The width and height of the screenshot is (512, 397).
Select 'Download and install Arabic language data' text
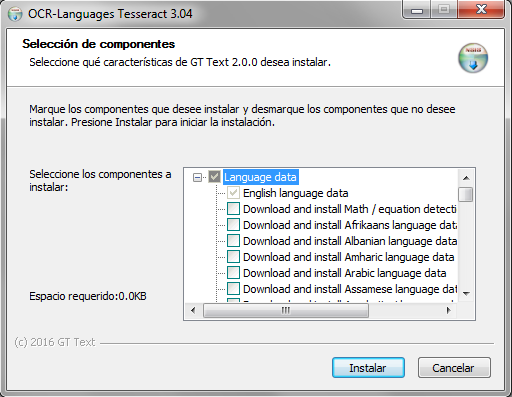(345, 273)
